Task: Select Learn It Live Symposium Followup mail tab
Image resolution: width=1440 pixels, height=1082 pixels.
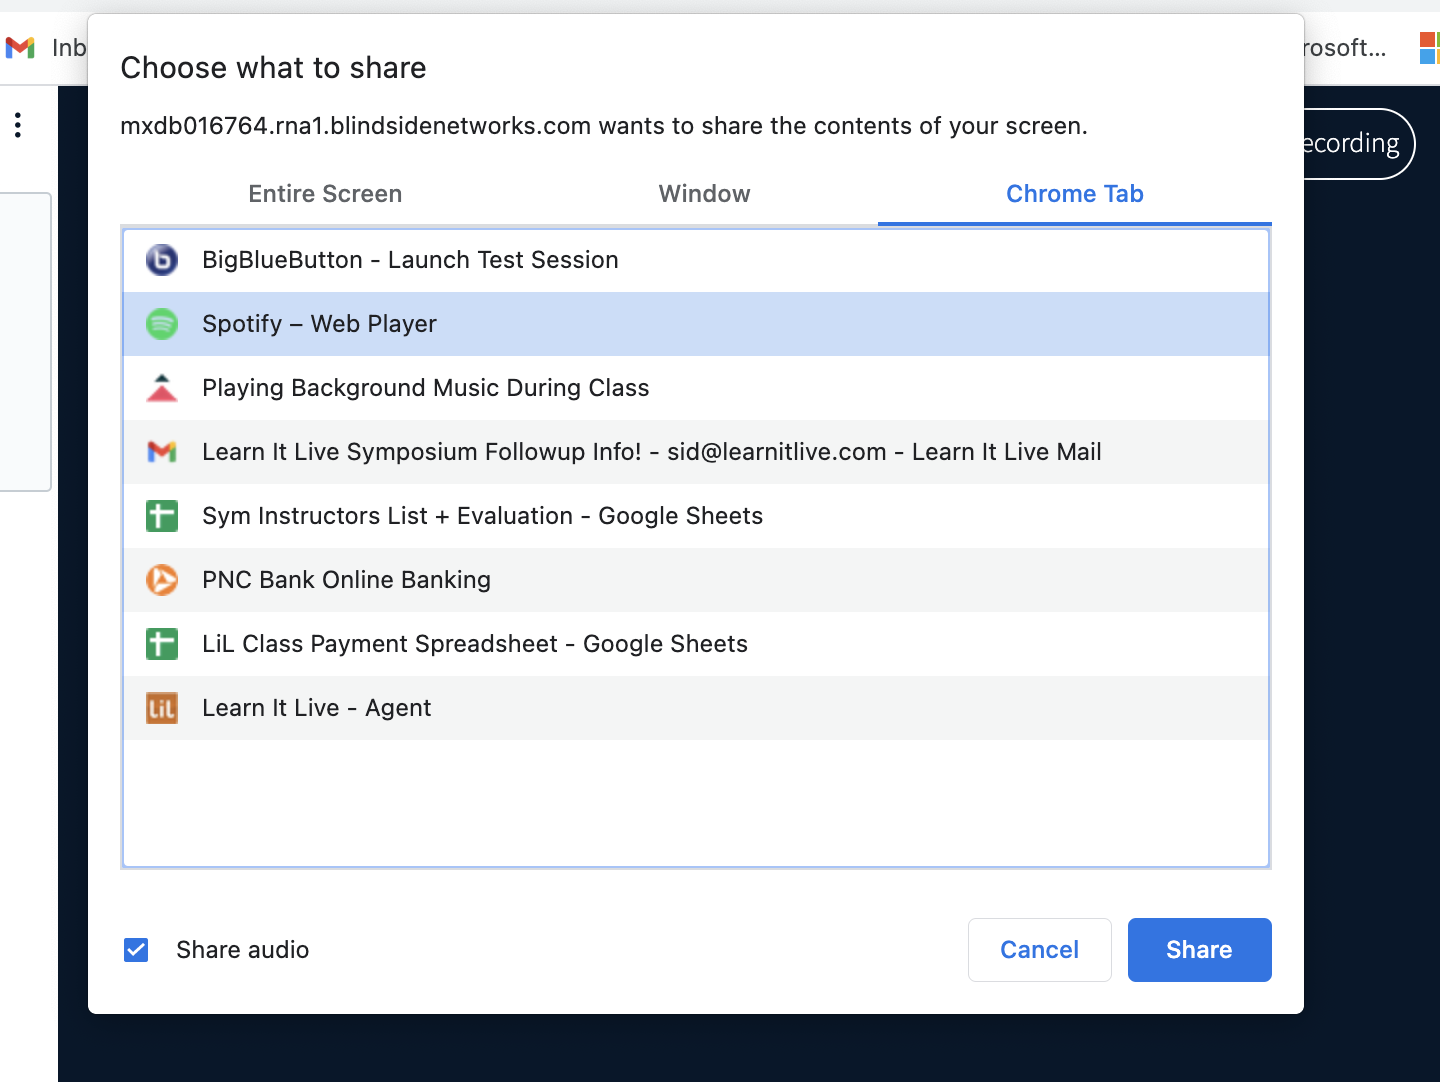Action: (x=651, y=452)
